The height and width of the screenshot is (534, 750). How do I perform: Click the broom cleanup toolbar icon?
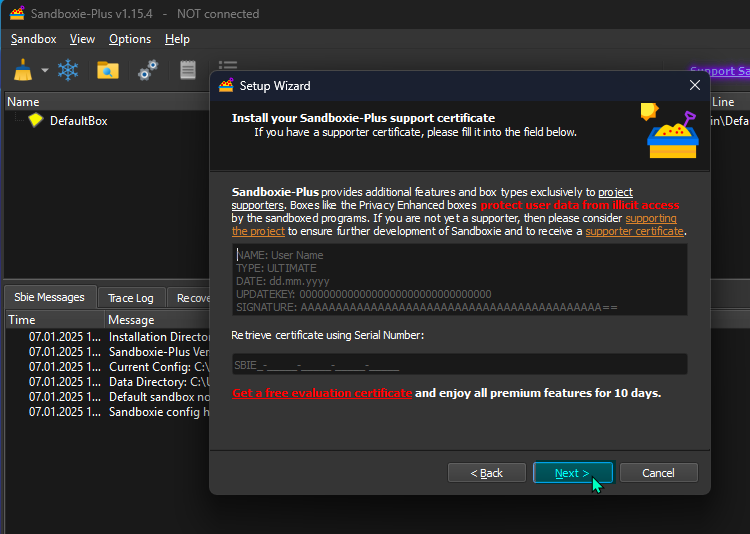coord(23,70)
